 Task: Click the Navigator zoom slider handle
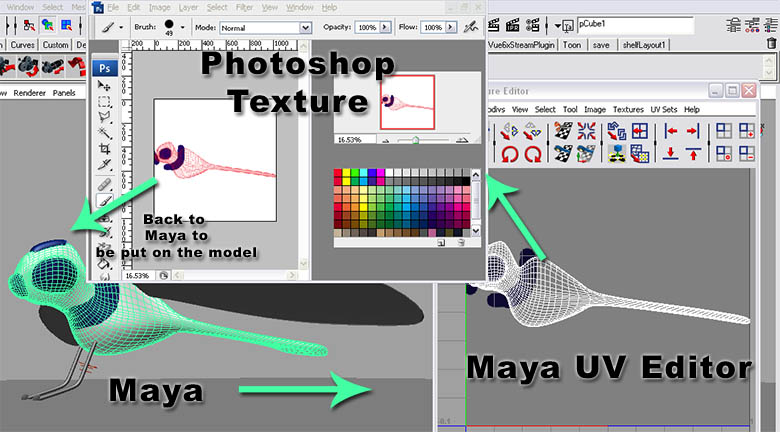point(415,141)
